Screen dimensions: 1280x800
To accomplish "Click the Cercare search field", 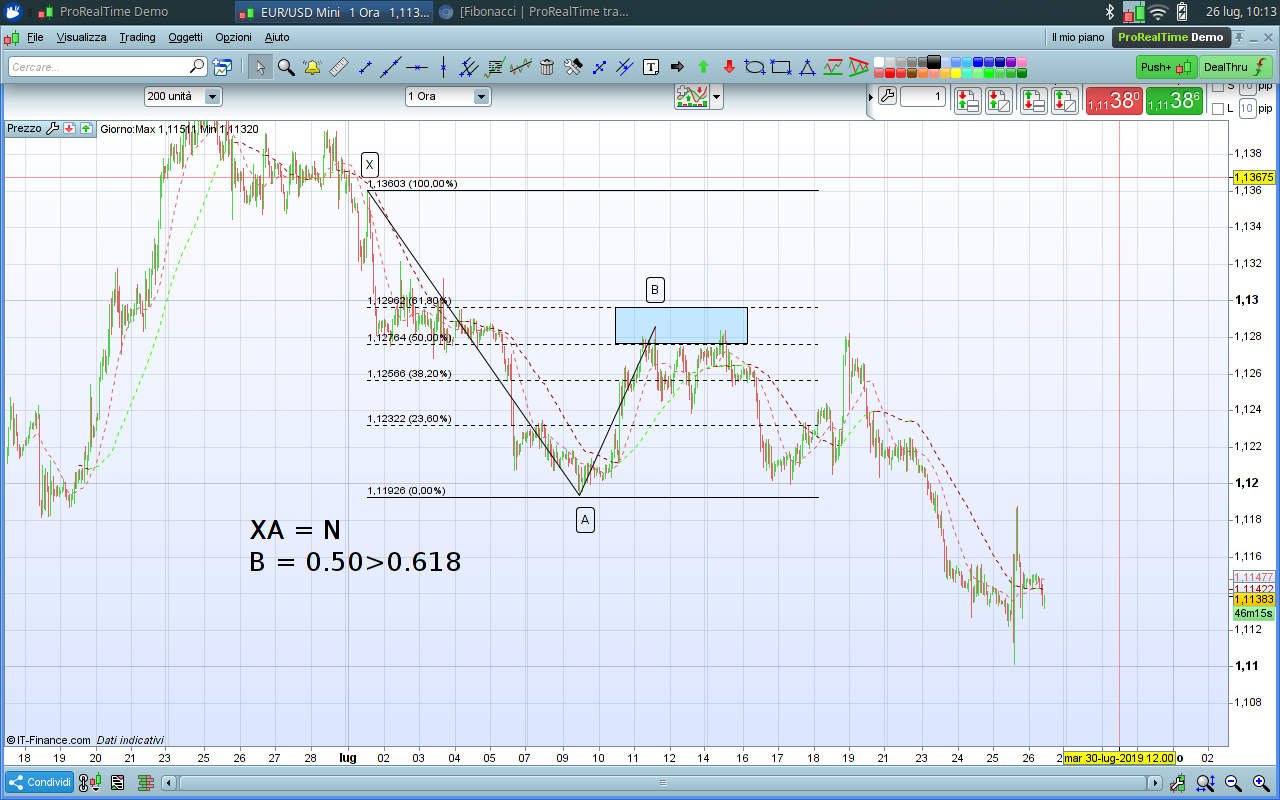I will pos(108,67).
